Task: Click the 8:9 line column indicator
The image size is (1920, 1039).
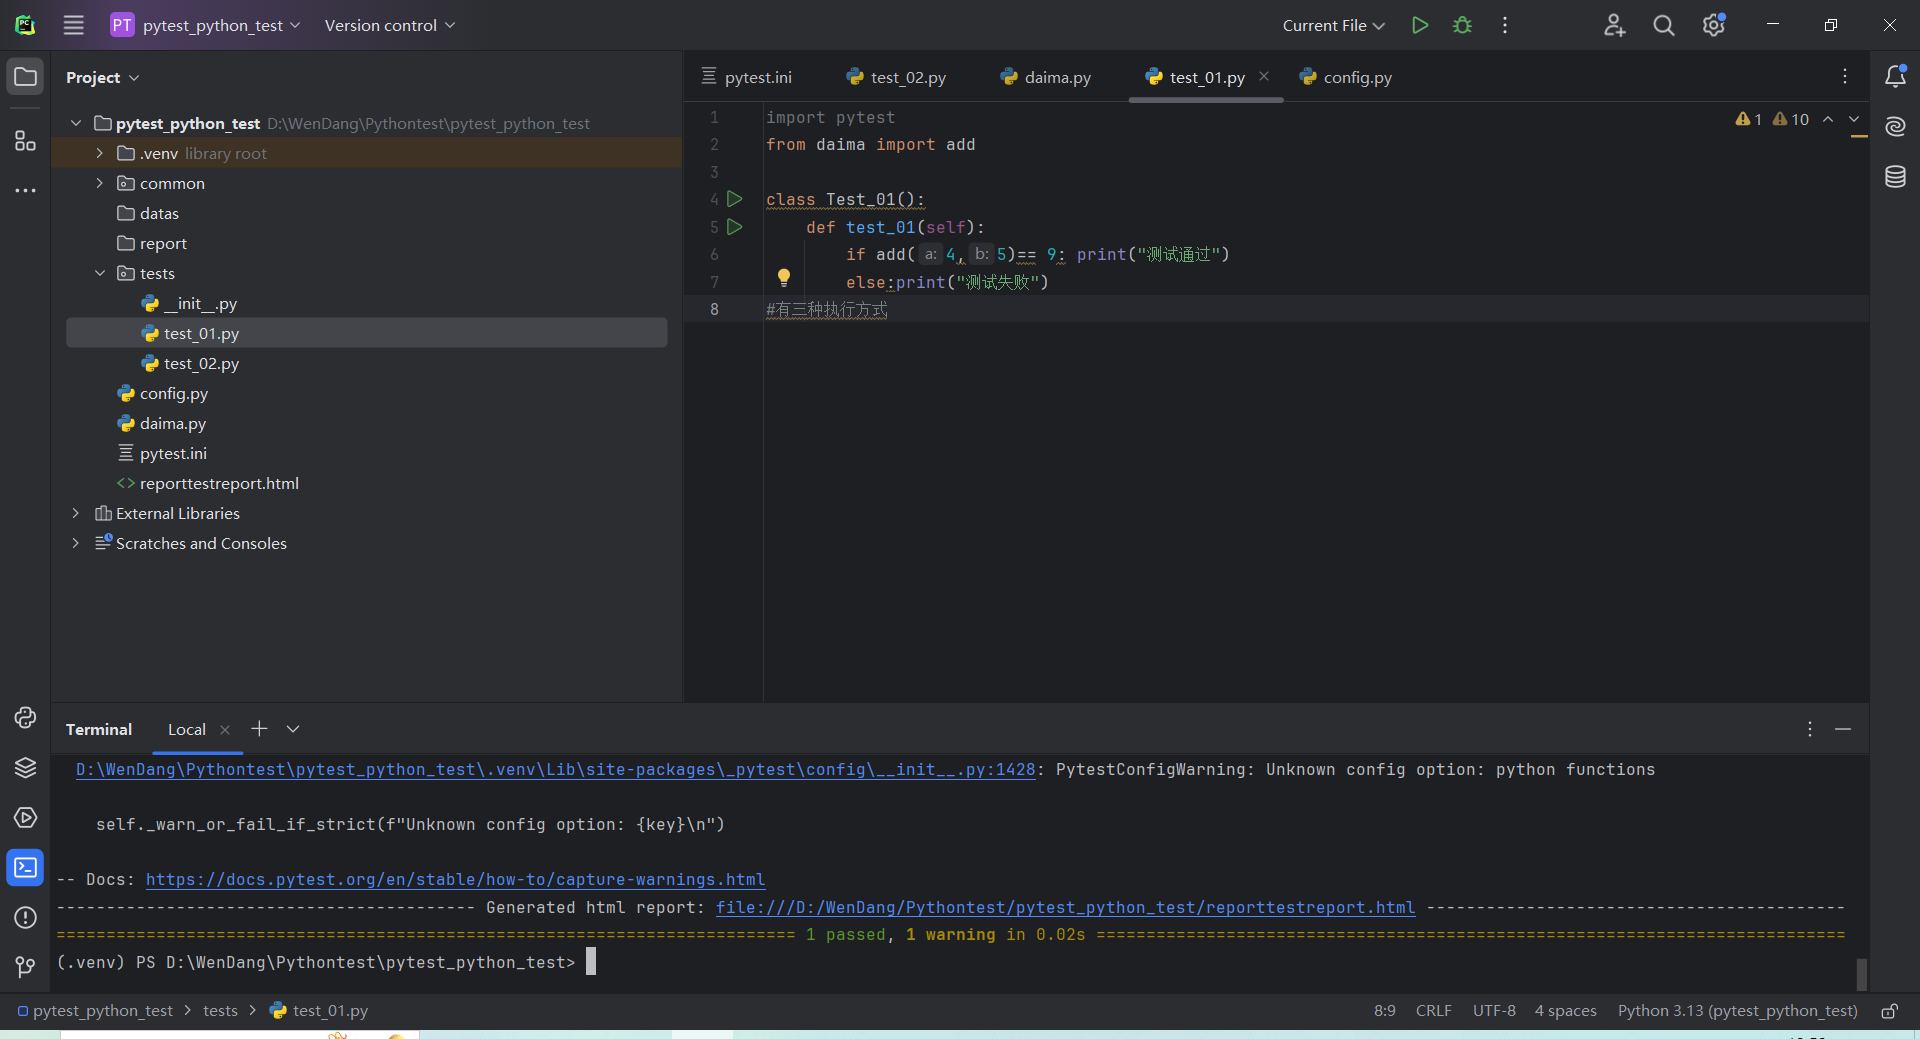Action: coord(1385,1011)
